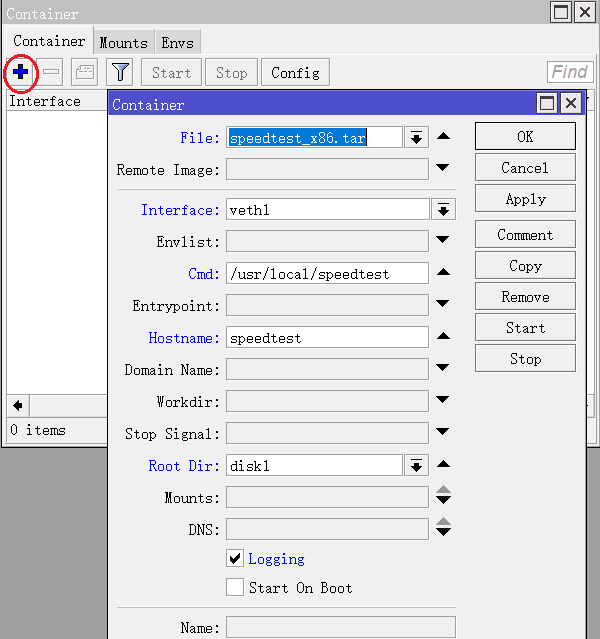This screenshot has height=639, width=600.
Task: Enable the Start On Boot checkbox
Action: 235,588
